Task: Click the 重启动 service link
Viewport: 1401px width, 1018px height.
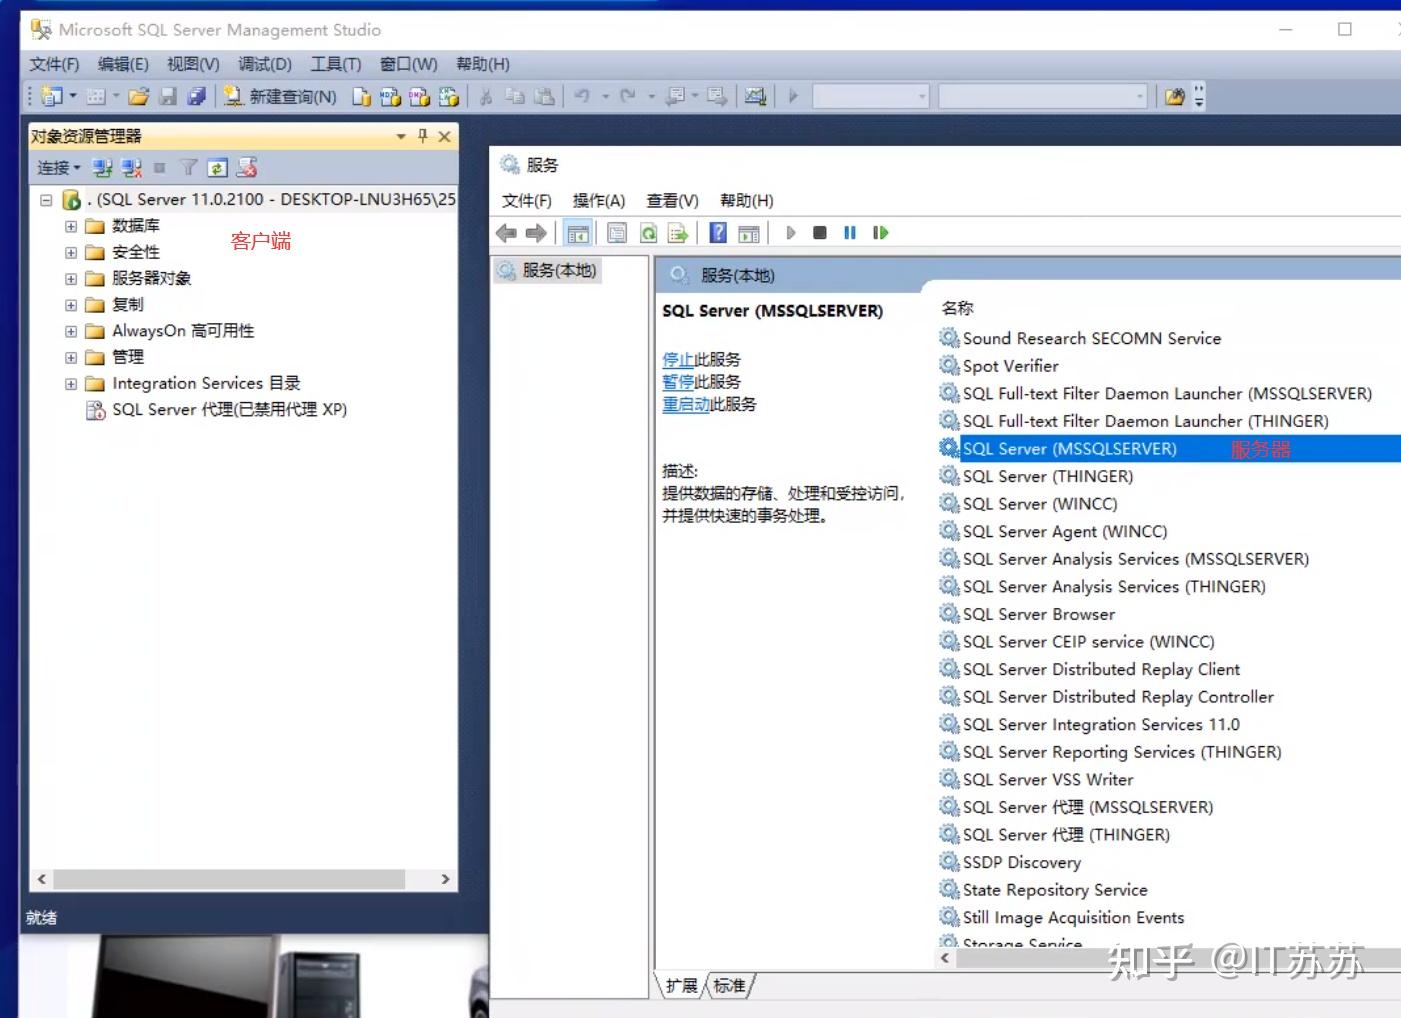Action: click(x=686, y=404)
